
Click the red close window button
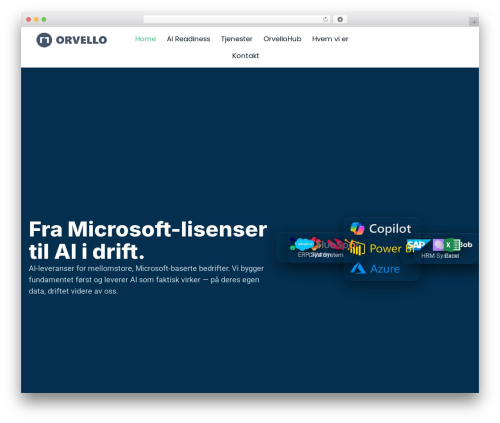29,20
